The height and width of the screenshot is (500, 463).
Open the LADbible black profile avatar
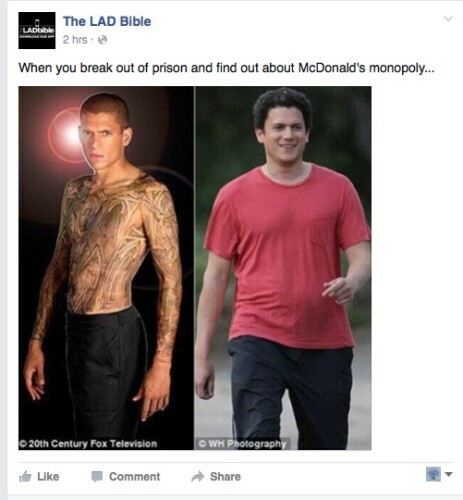[37, 30]
